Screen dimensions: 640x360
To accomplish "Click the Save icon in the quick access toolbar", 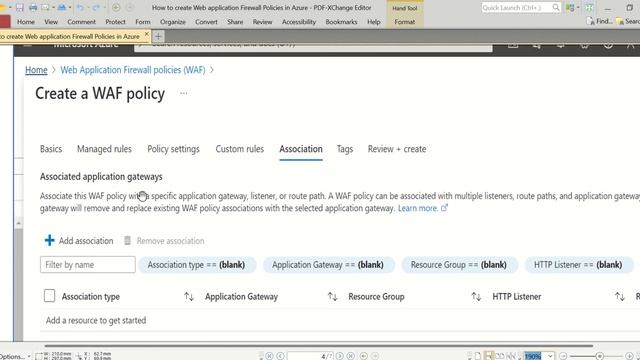I will click(x=20, y=7).
